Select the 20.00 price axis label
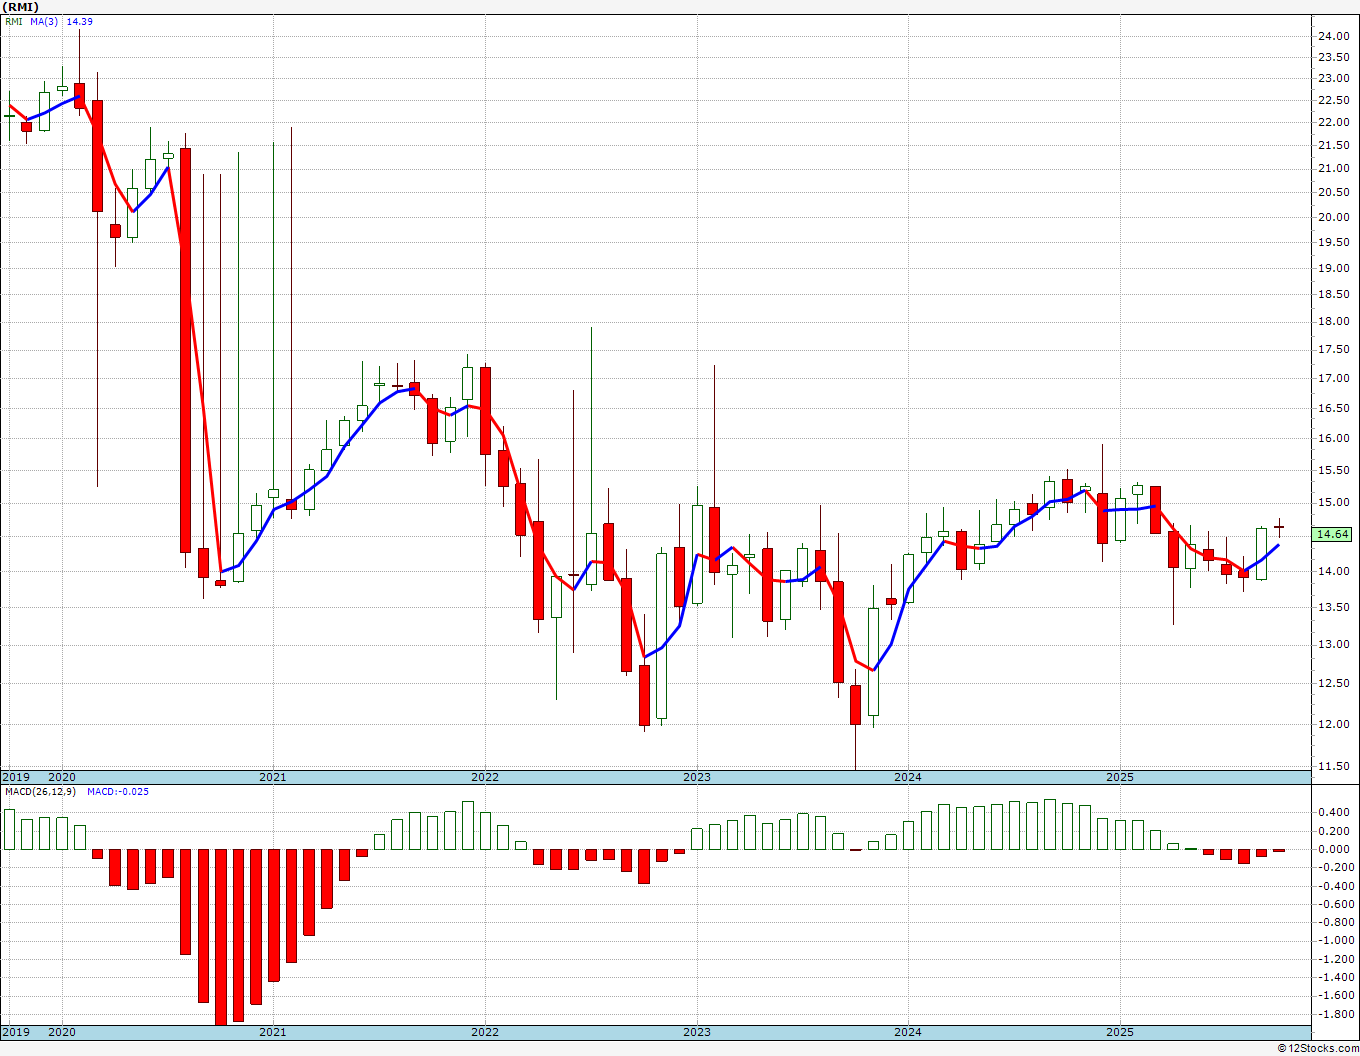The image size is (1360, 1056). [x=1333, y=217]
